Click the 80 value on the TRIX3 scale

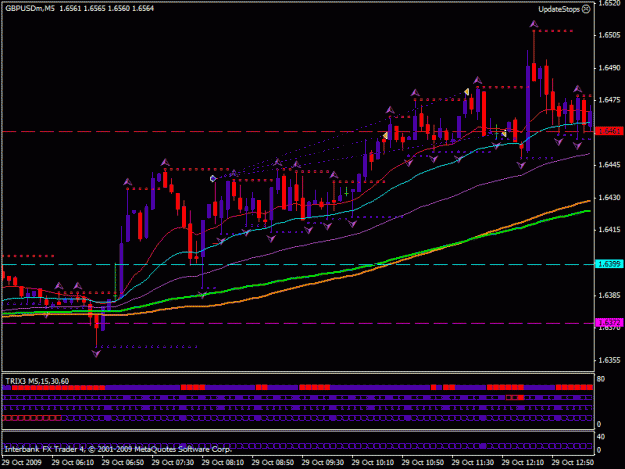pyautogui.click(x=601, y=379)
